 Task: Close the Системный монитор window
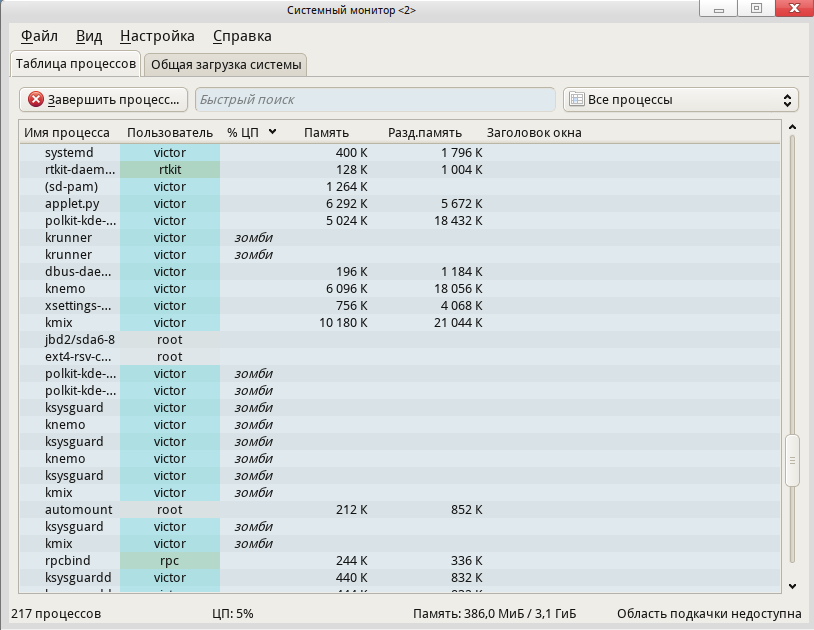click(793, 9)
